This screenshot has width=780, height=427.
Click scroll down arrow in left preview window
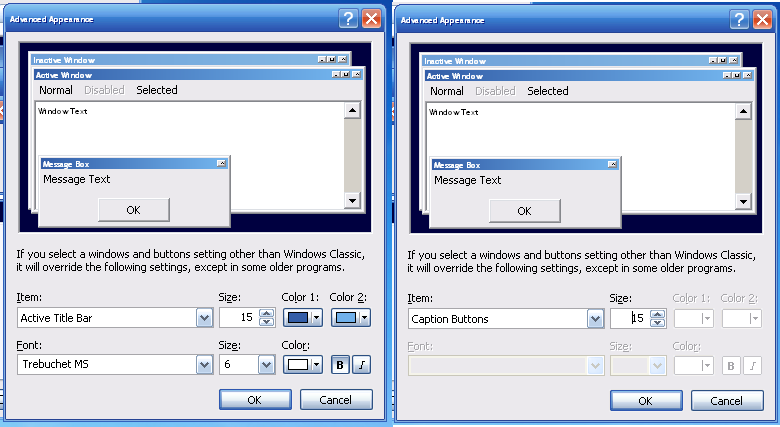point(351,200)
